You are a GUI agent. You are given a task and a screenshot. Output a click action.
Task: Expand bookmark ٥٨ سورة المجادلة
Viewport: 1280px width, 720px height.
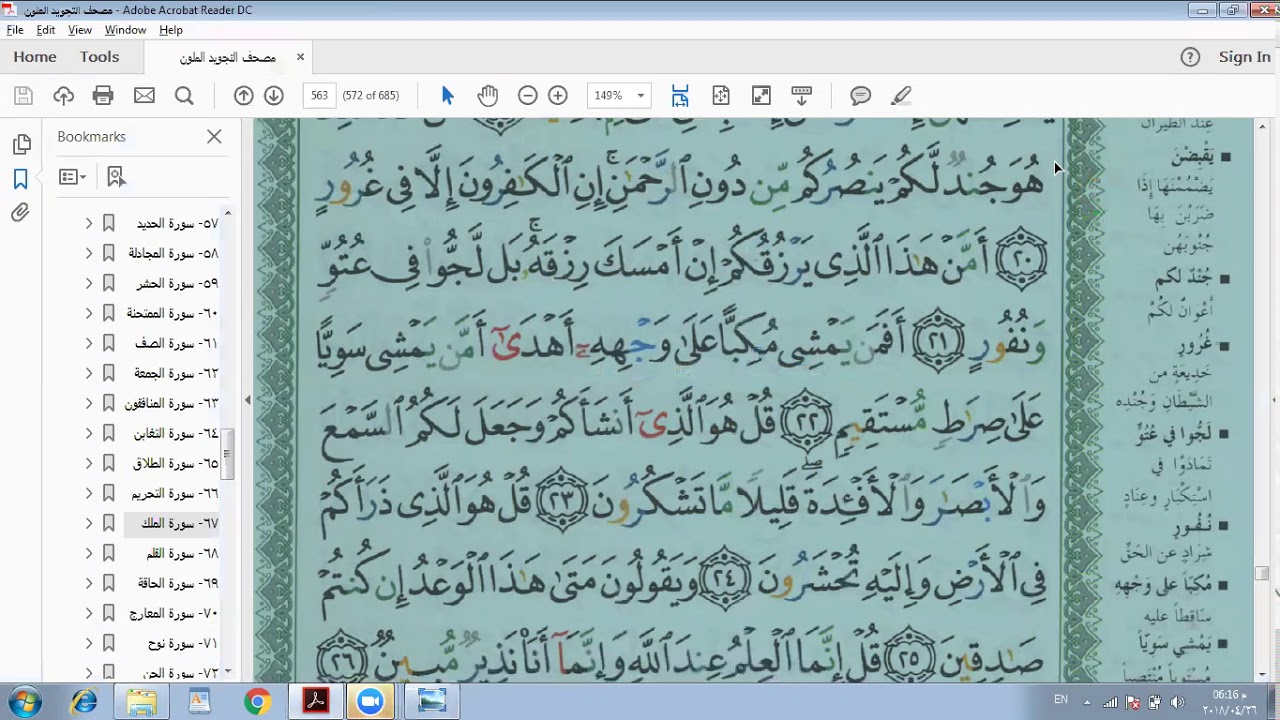(88, 253)
